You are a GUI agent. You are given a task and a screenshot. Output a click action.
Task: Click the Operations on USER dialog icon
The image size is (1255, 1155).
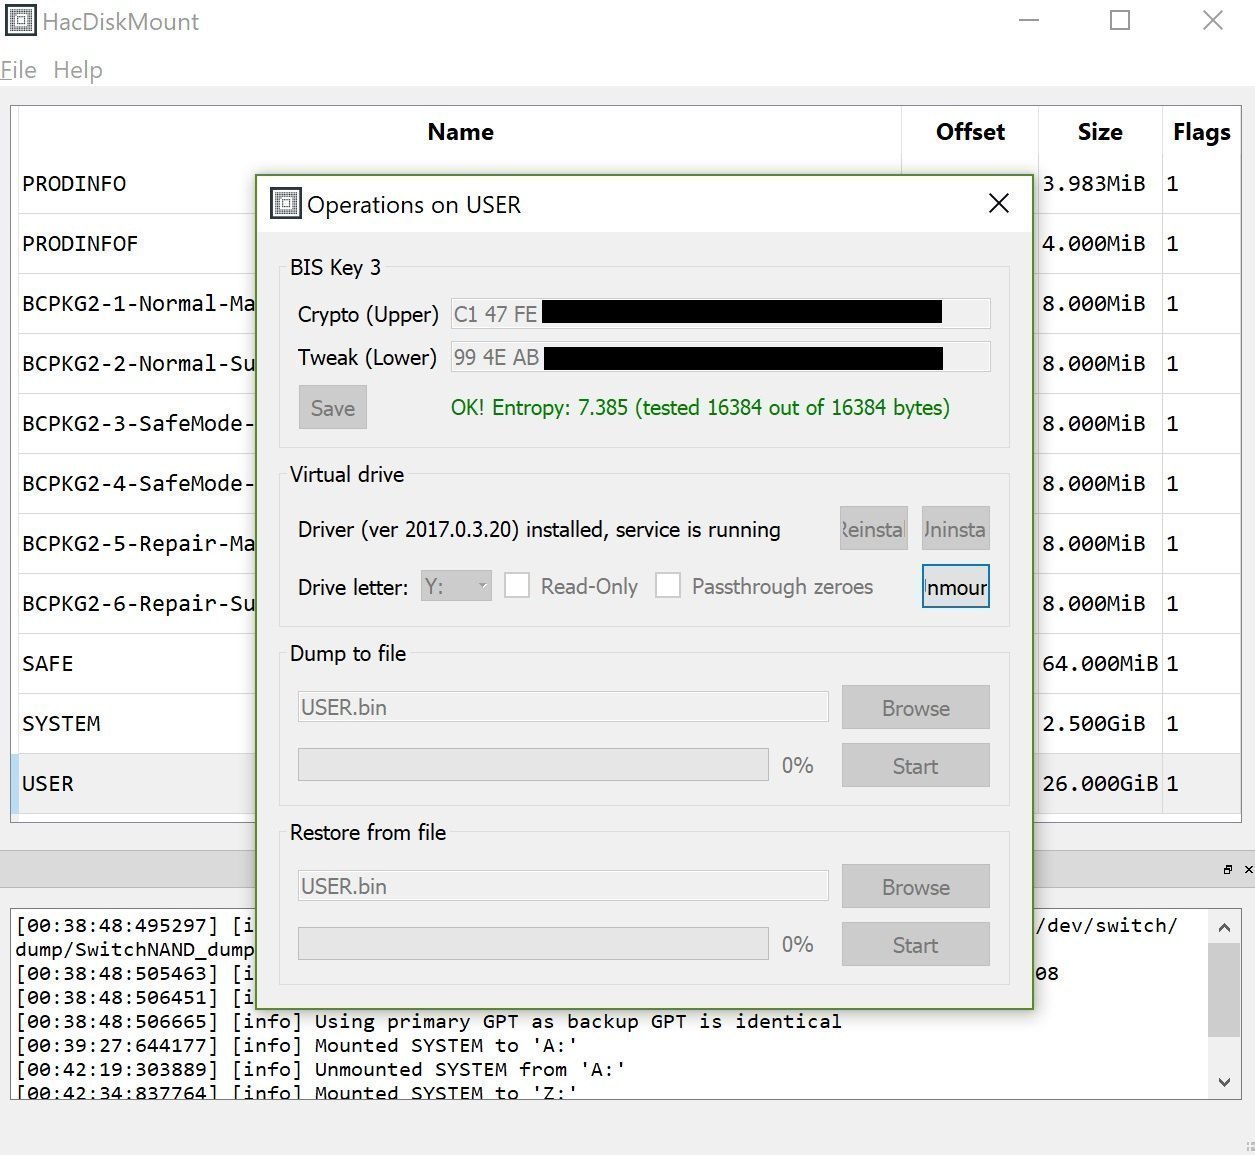point(286,204)
